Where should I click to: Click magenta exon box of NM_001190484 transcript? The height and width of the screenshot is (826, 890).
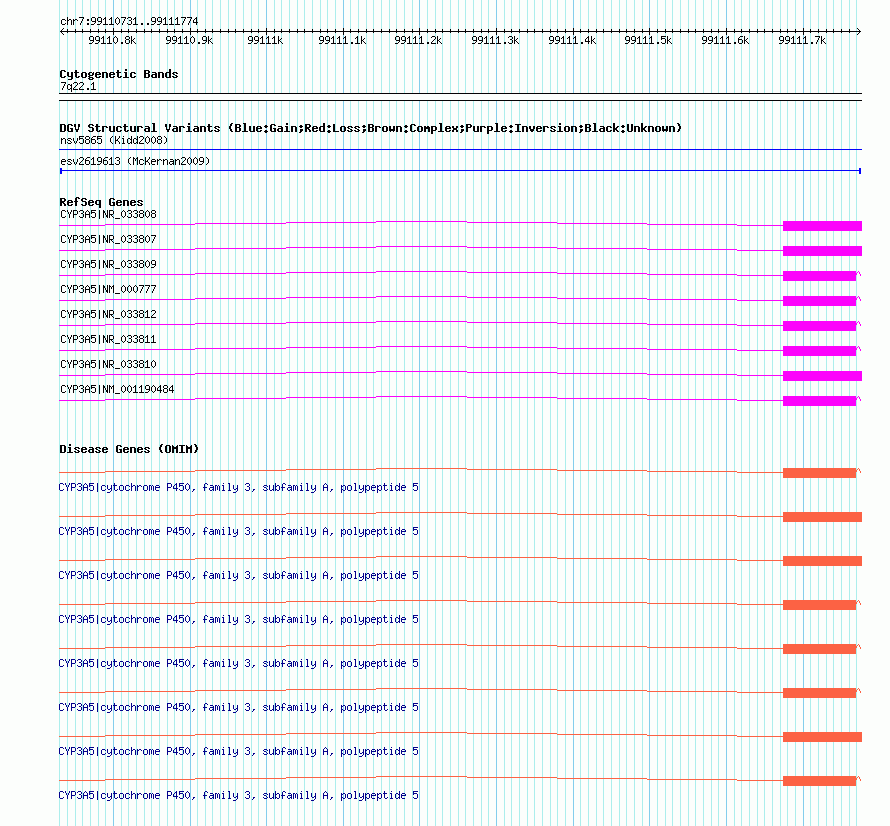[x=820, y=401]
